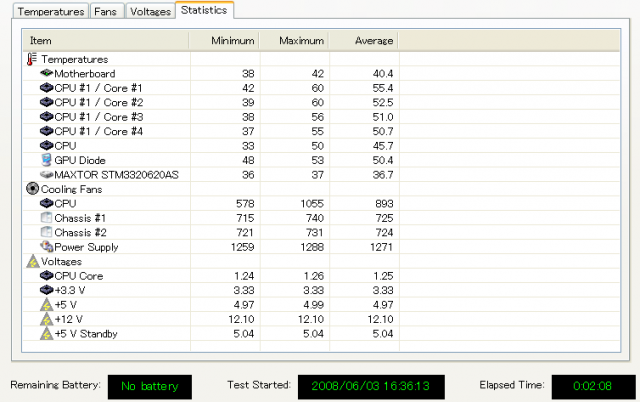
Task: Click the Elapsed Time counter display
Action: (x=593, y=386)
